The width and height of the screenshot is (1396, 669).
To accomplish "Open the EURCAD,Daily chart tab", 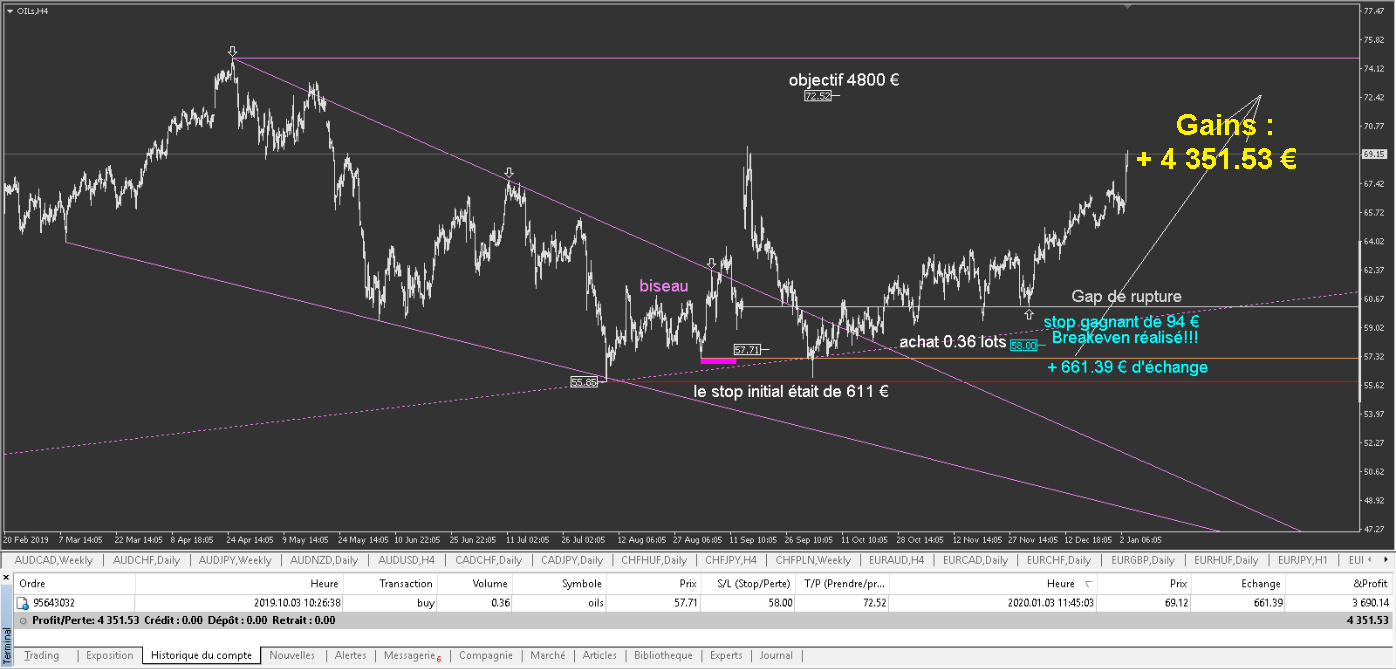I will tap(975, 560).
